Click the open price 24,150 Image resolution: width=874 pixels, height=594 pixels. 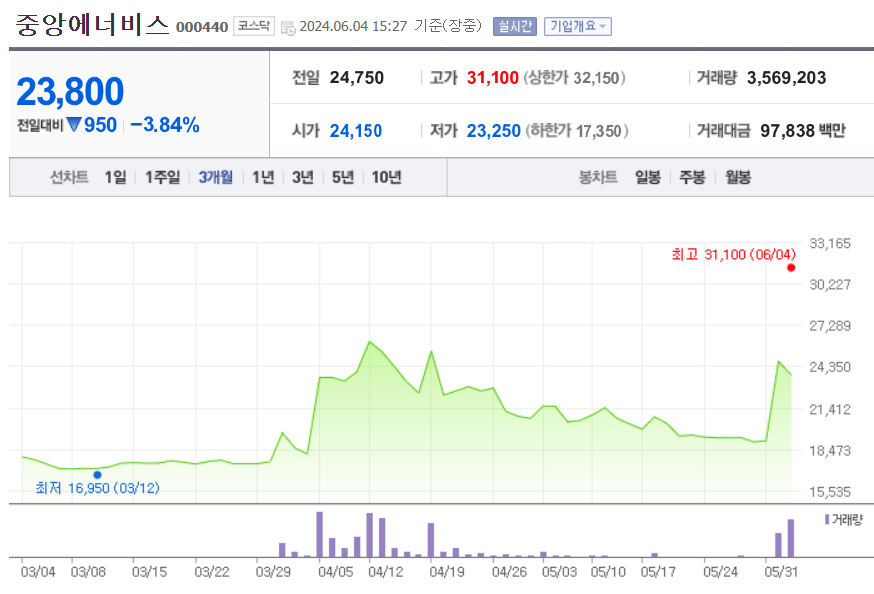[356, 130]
